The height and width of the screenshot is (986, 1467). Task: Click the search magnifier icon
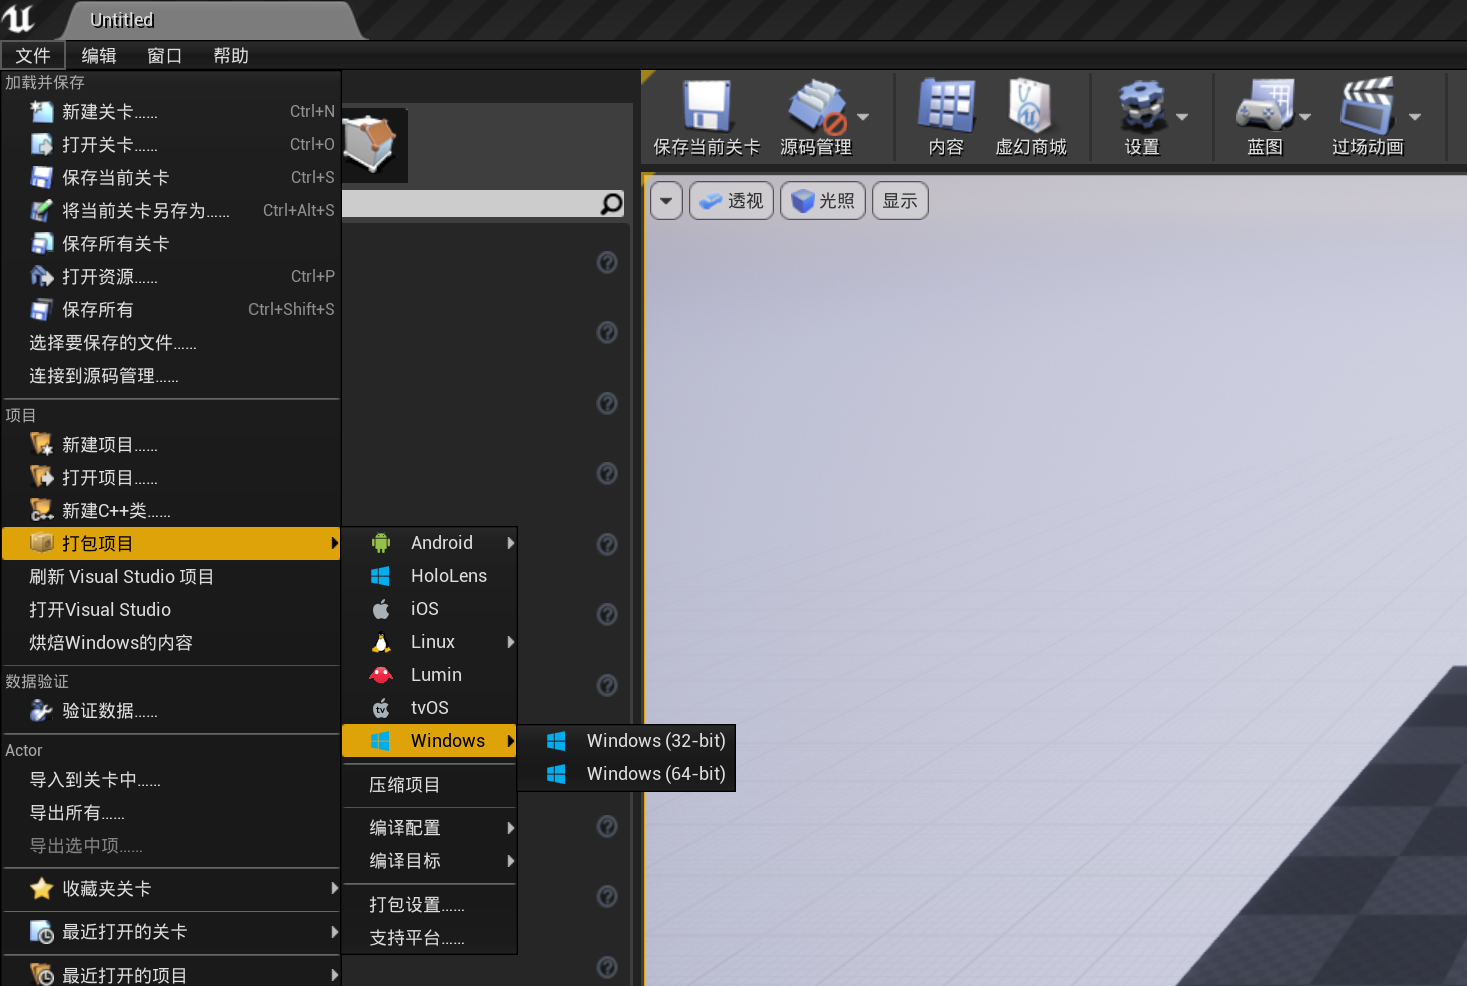pyautogui.click(x=611, y=204)
